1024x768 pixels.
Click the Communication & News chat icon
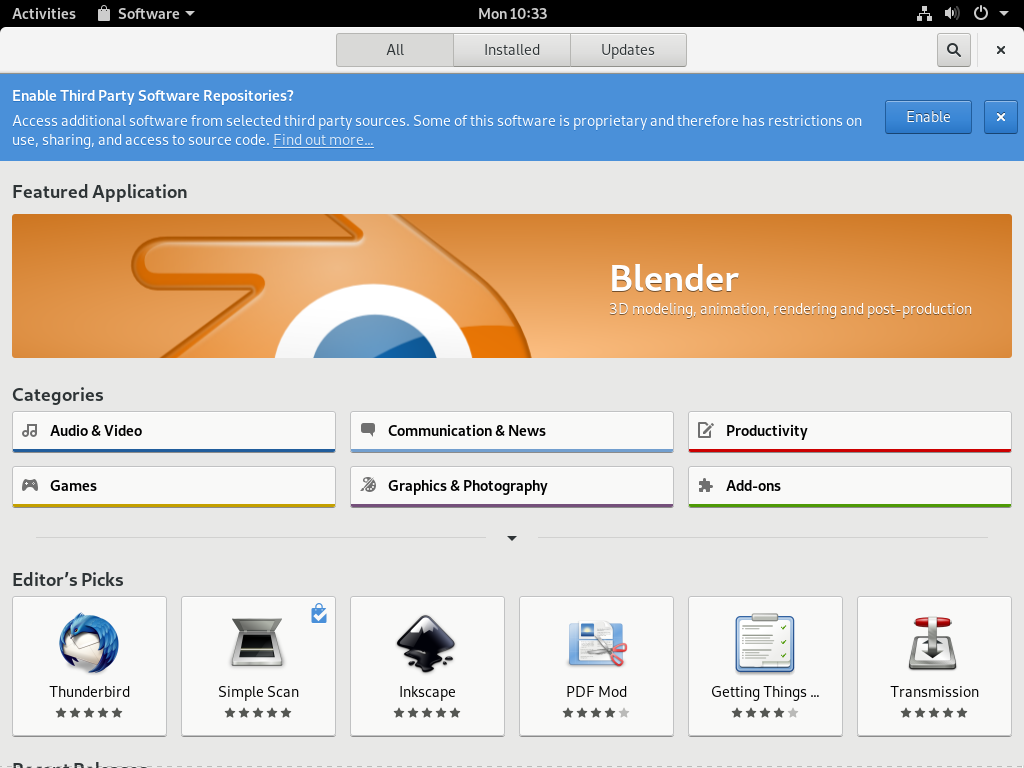point(368,430)
